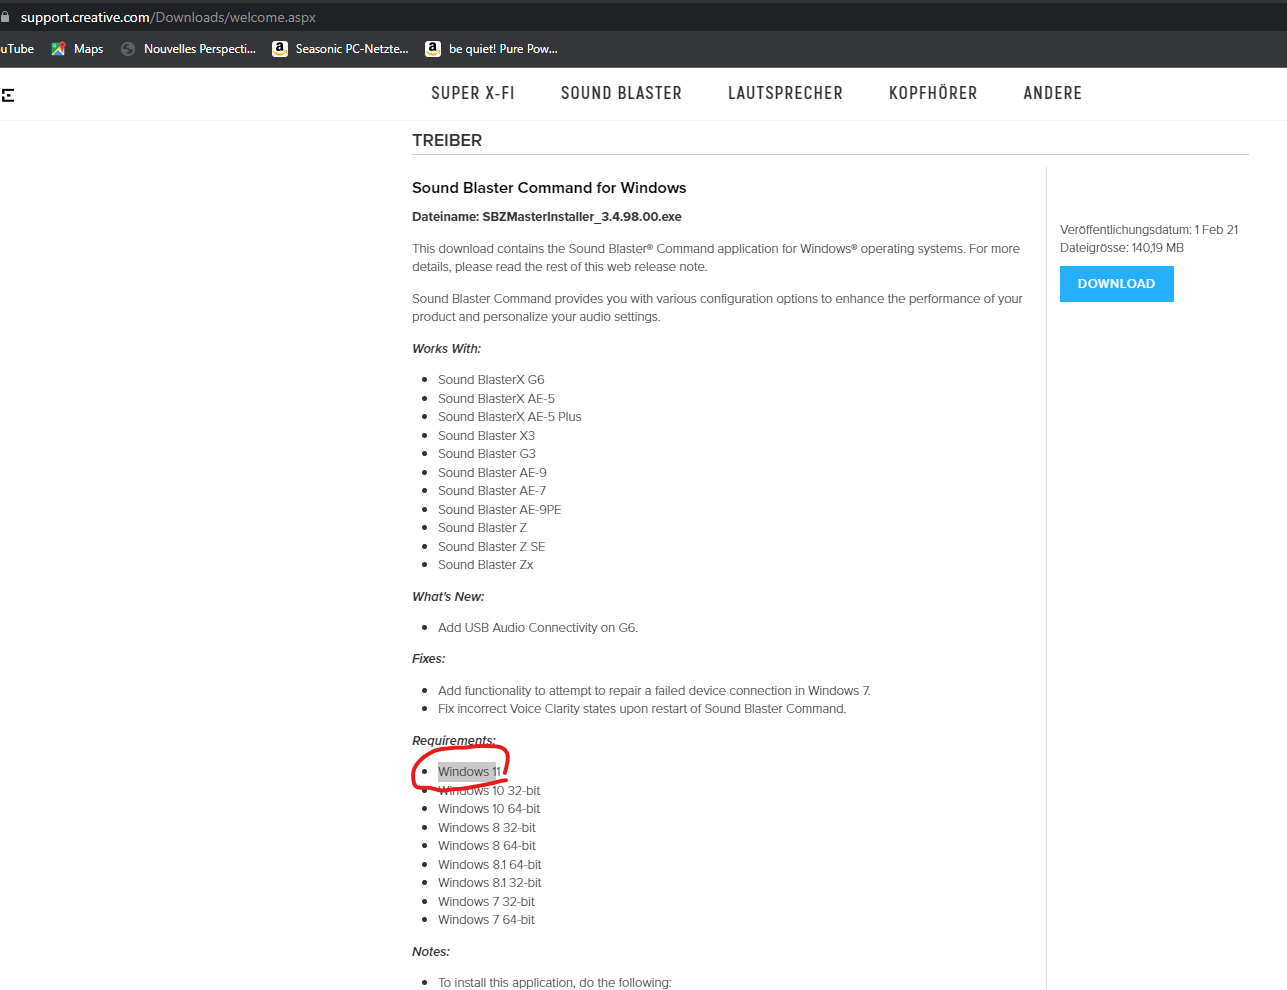Click the Works With: heading
The height and width of the screenshot is (990, 1287).
click(446, 349)
